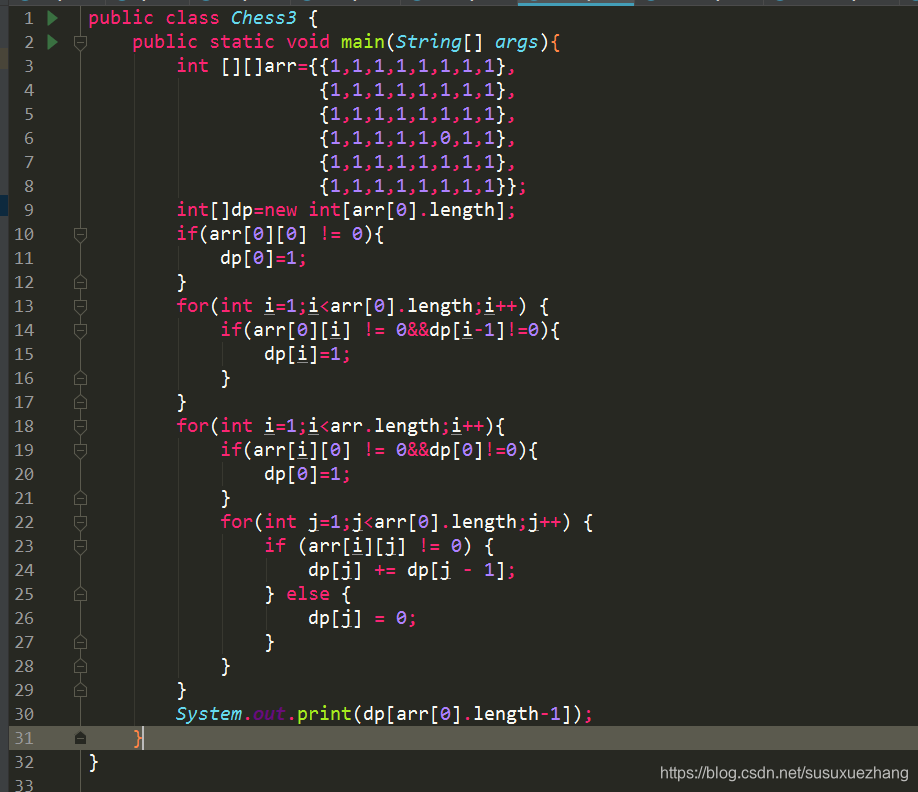Collapse the if block fold on line 14
Viewport: 918px width, 792px height.
tap(81, 331)
